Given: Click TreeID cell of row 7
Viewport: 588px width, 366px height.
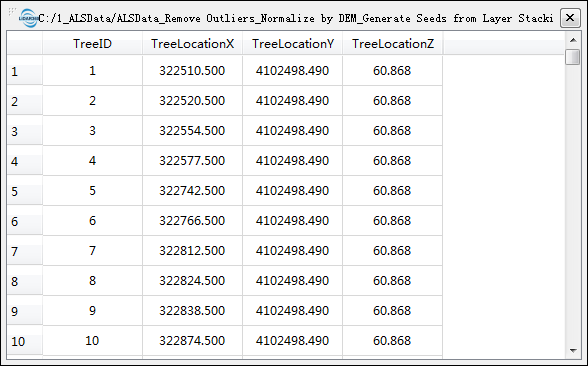Looking at the screenshot, I should pos(92,250).
